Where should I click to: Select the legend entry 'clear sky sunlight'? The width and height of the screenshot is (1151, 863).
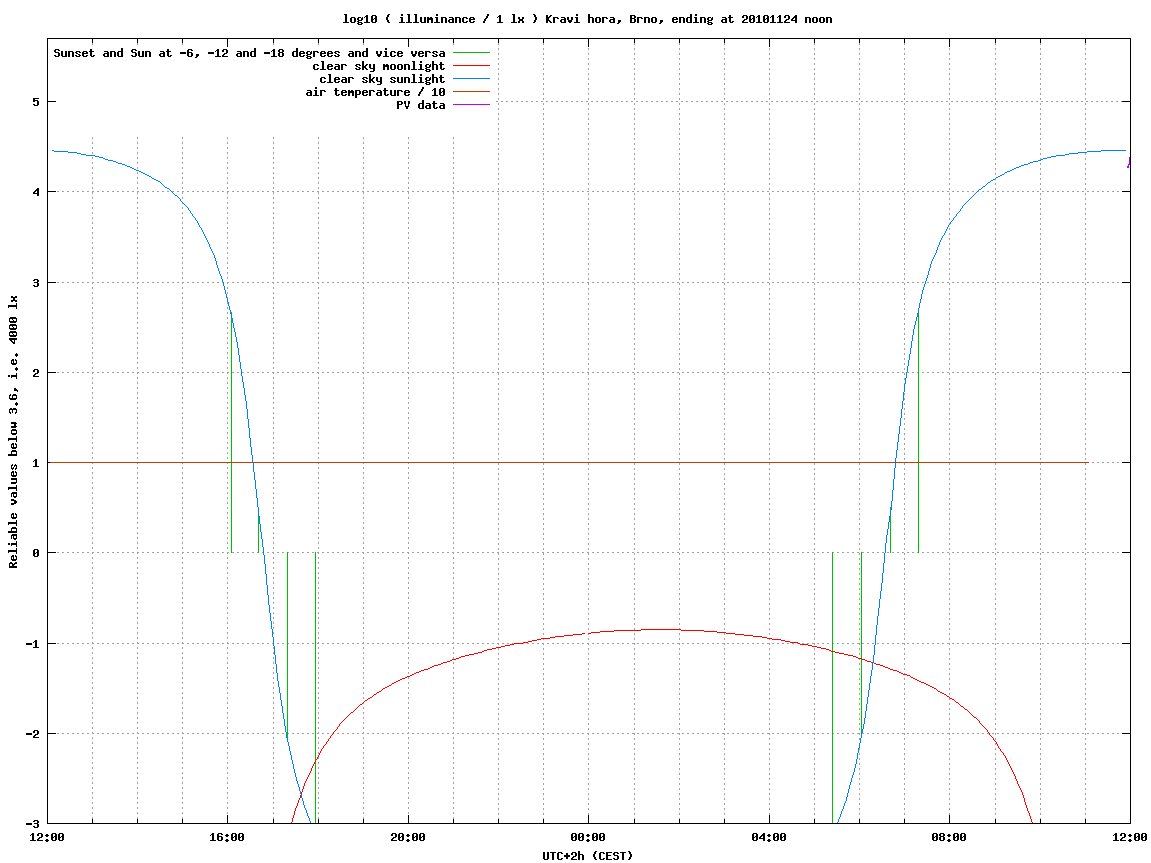coord(382,79)
